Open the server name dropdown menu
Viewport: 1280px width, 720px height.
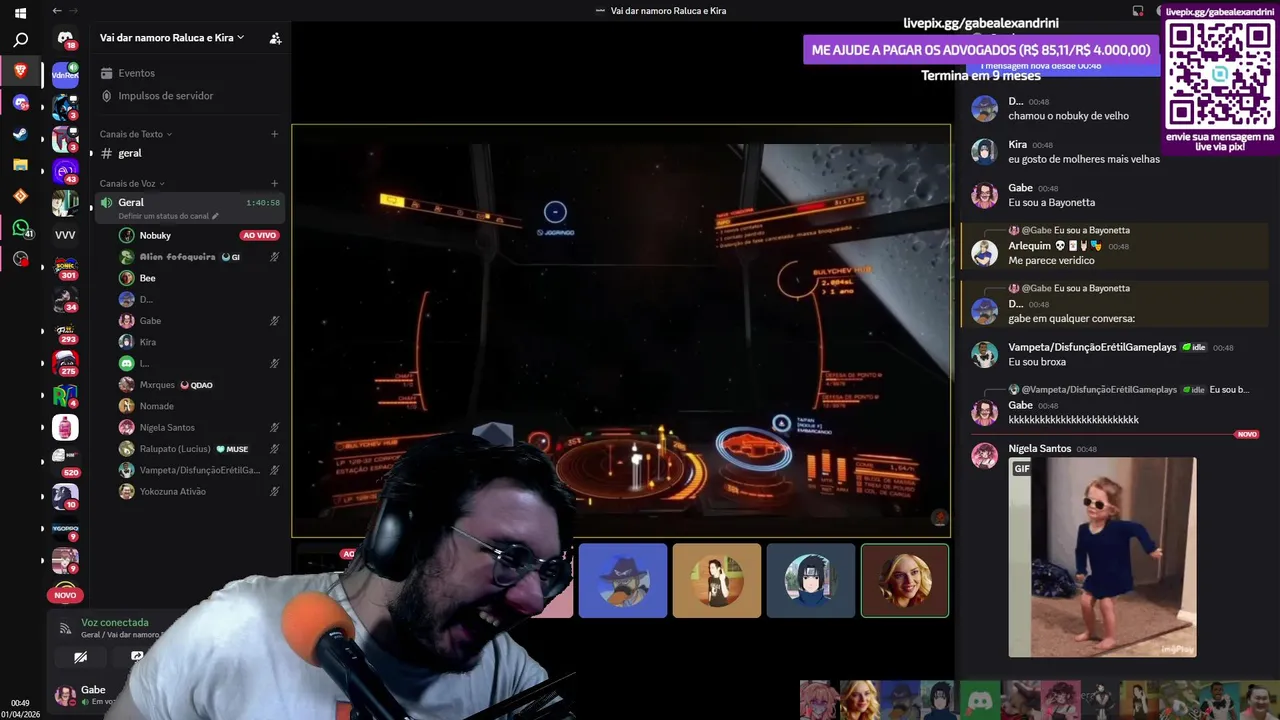[172, 38]
